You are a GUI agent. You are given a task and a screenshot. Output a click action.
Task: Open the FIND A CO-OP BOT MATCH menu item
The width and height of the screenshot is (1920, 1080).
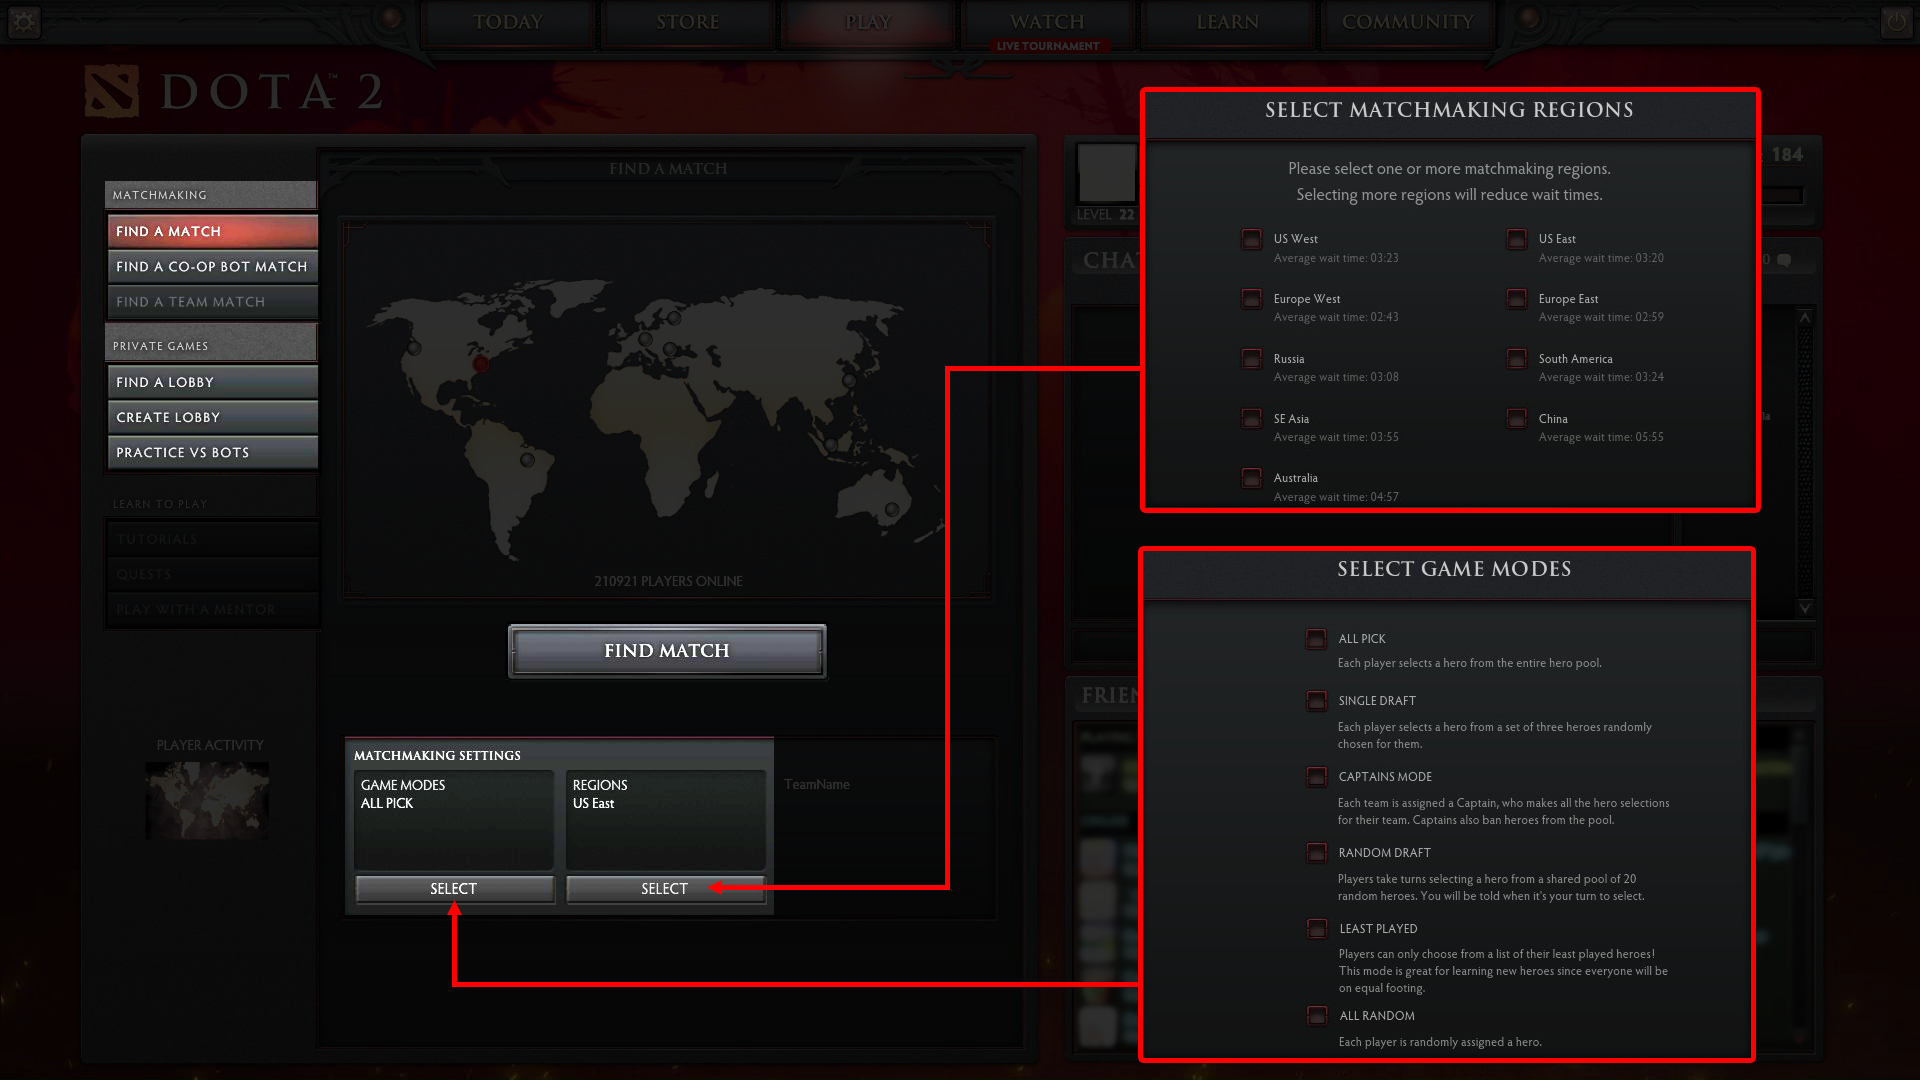pyautogui.click(x=211, y=266)
